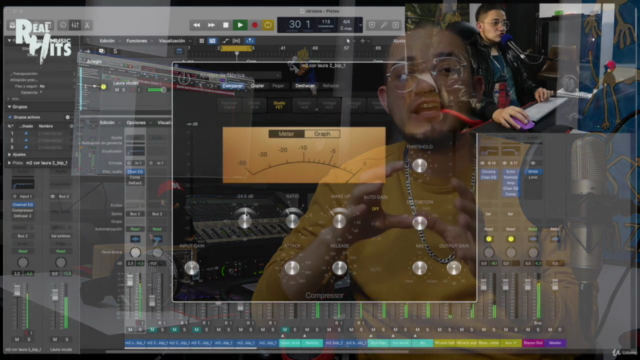Switch to the Graph view tab in the Compressor

click(322, 134)
